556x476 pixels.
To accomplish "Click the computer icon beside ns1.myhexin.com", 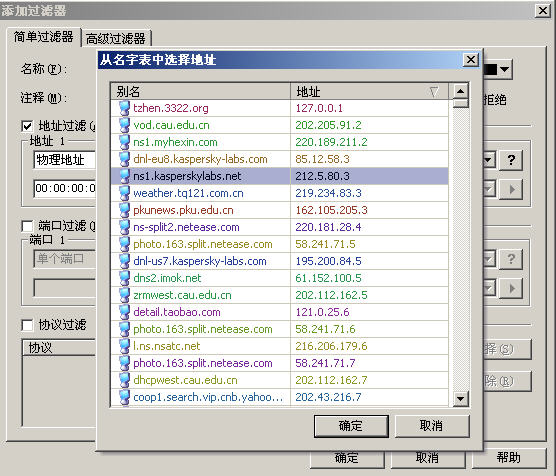I will pos(124,142).
